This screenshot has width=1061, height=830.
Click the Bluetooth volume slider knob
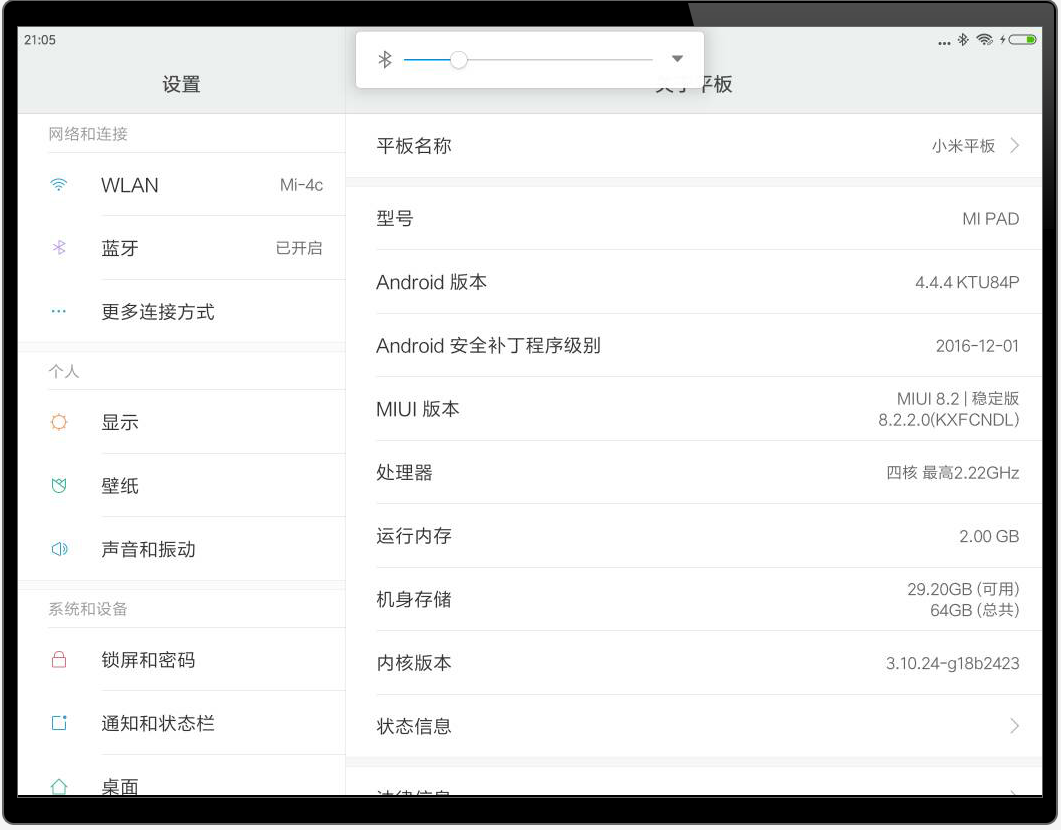click(x=459, y=60)
